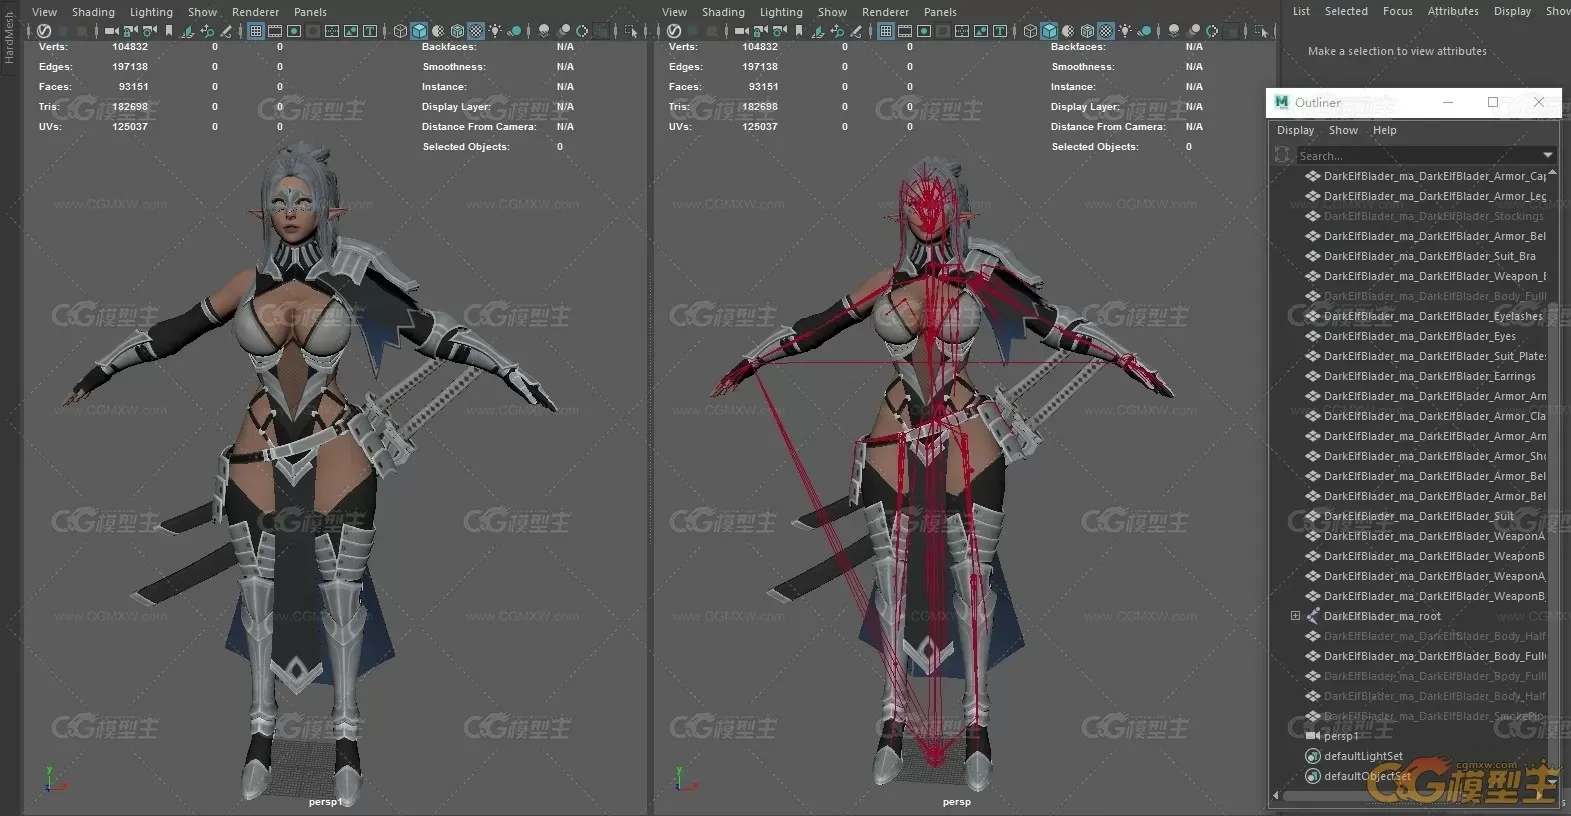1571x816 pixels.
Task: Open Outliner's Show menu
Action: (1343, 130)
